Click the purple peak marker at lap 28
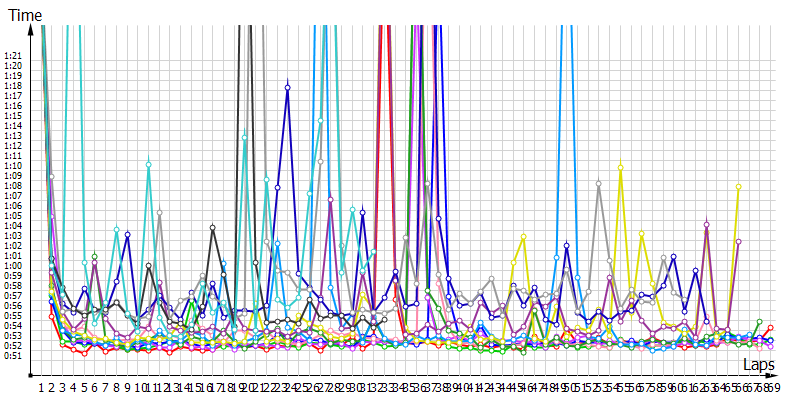The image size is (800, 400). [331, 199]
